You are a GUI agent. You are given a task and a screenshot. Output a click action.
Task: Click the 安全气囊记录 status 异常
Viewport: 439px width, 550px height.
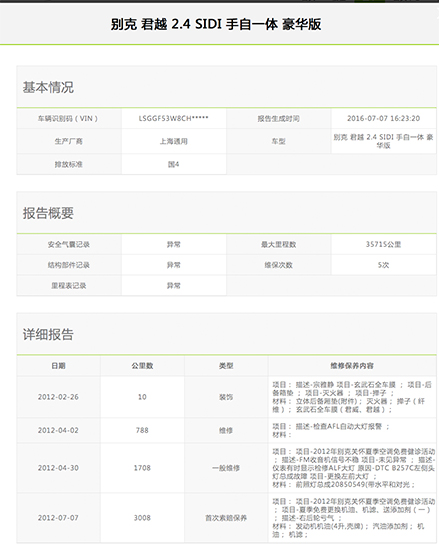click(x=174, y=244)
